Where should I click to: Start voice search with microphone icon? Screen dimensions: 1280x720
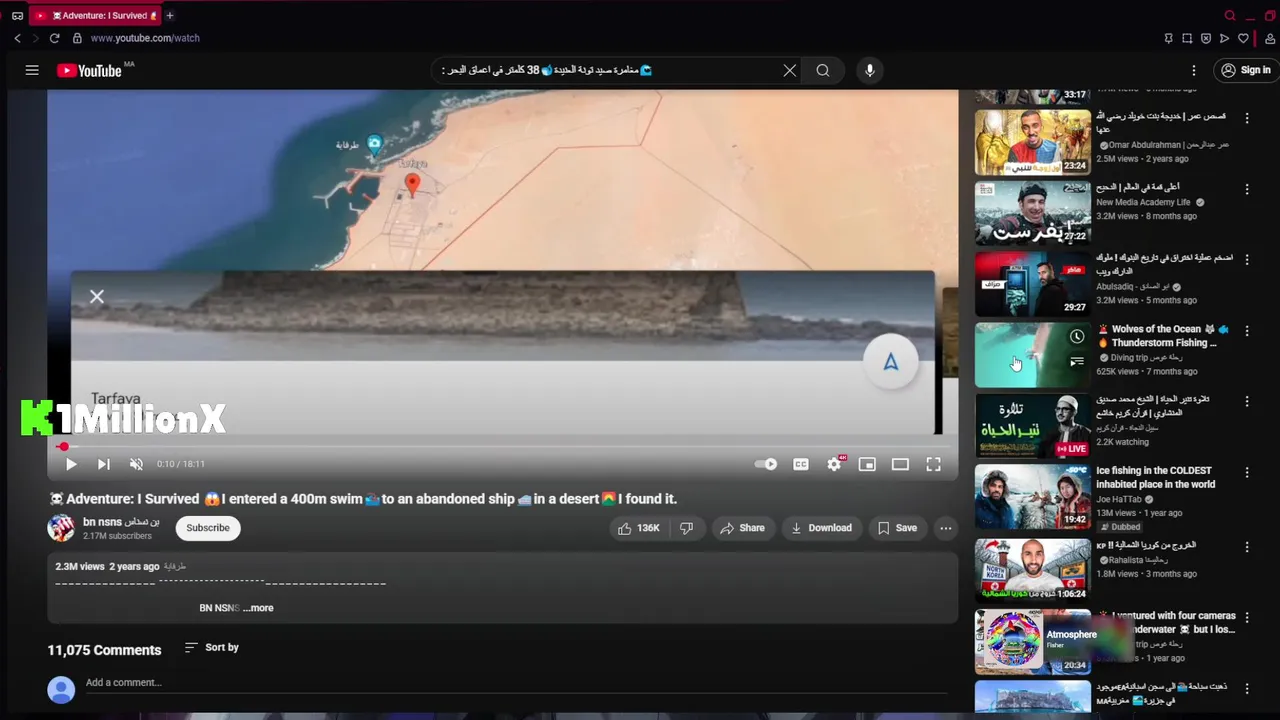tap(870, 70)
